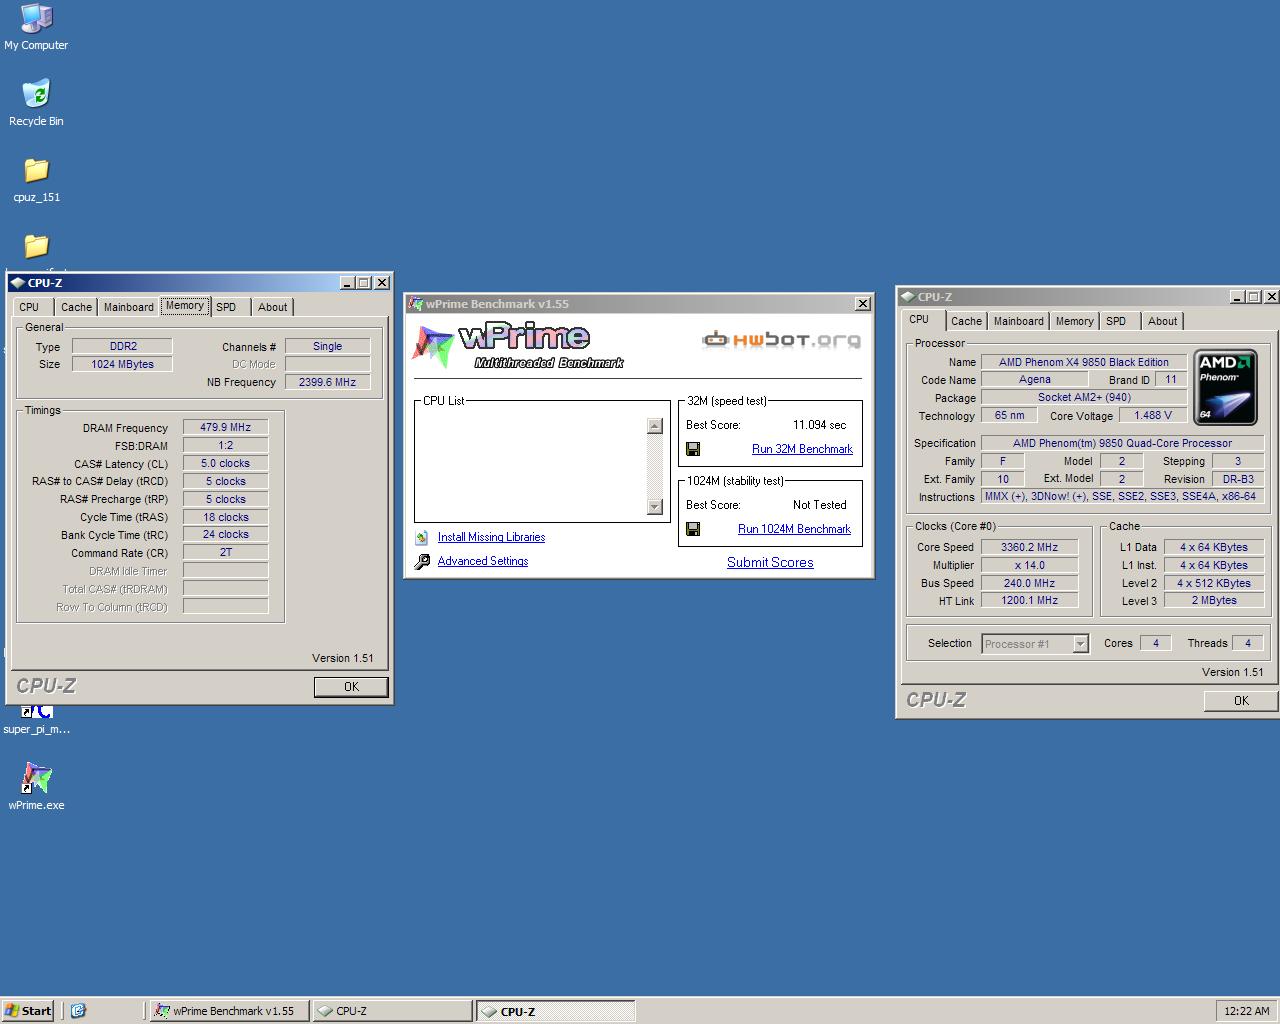Click the Advanced Settings wrench icon
Viewport: 1280px width, 1024px height.
click(x=422, y=561)
